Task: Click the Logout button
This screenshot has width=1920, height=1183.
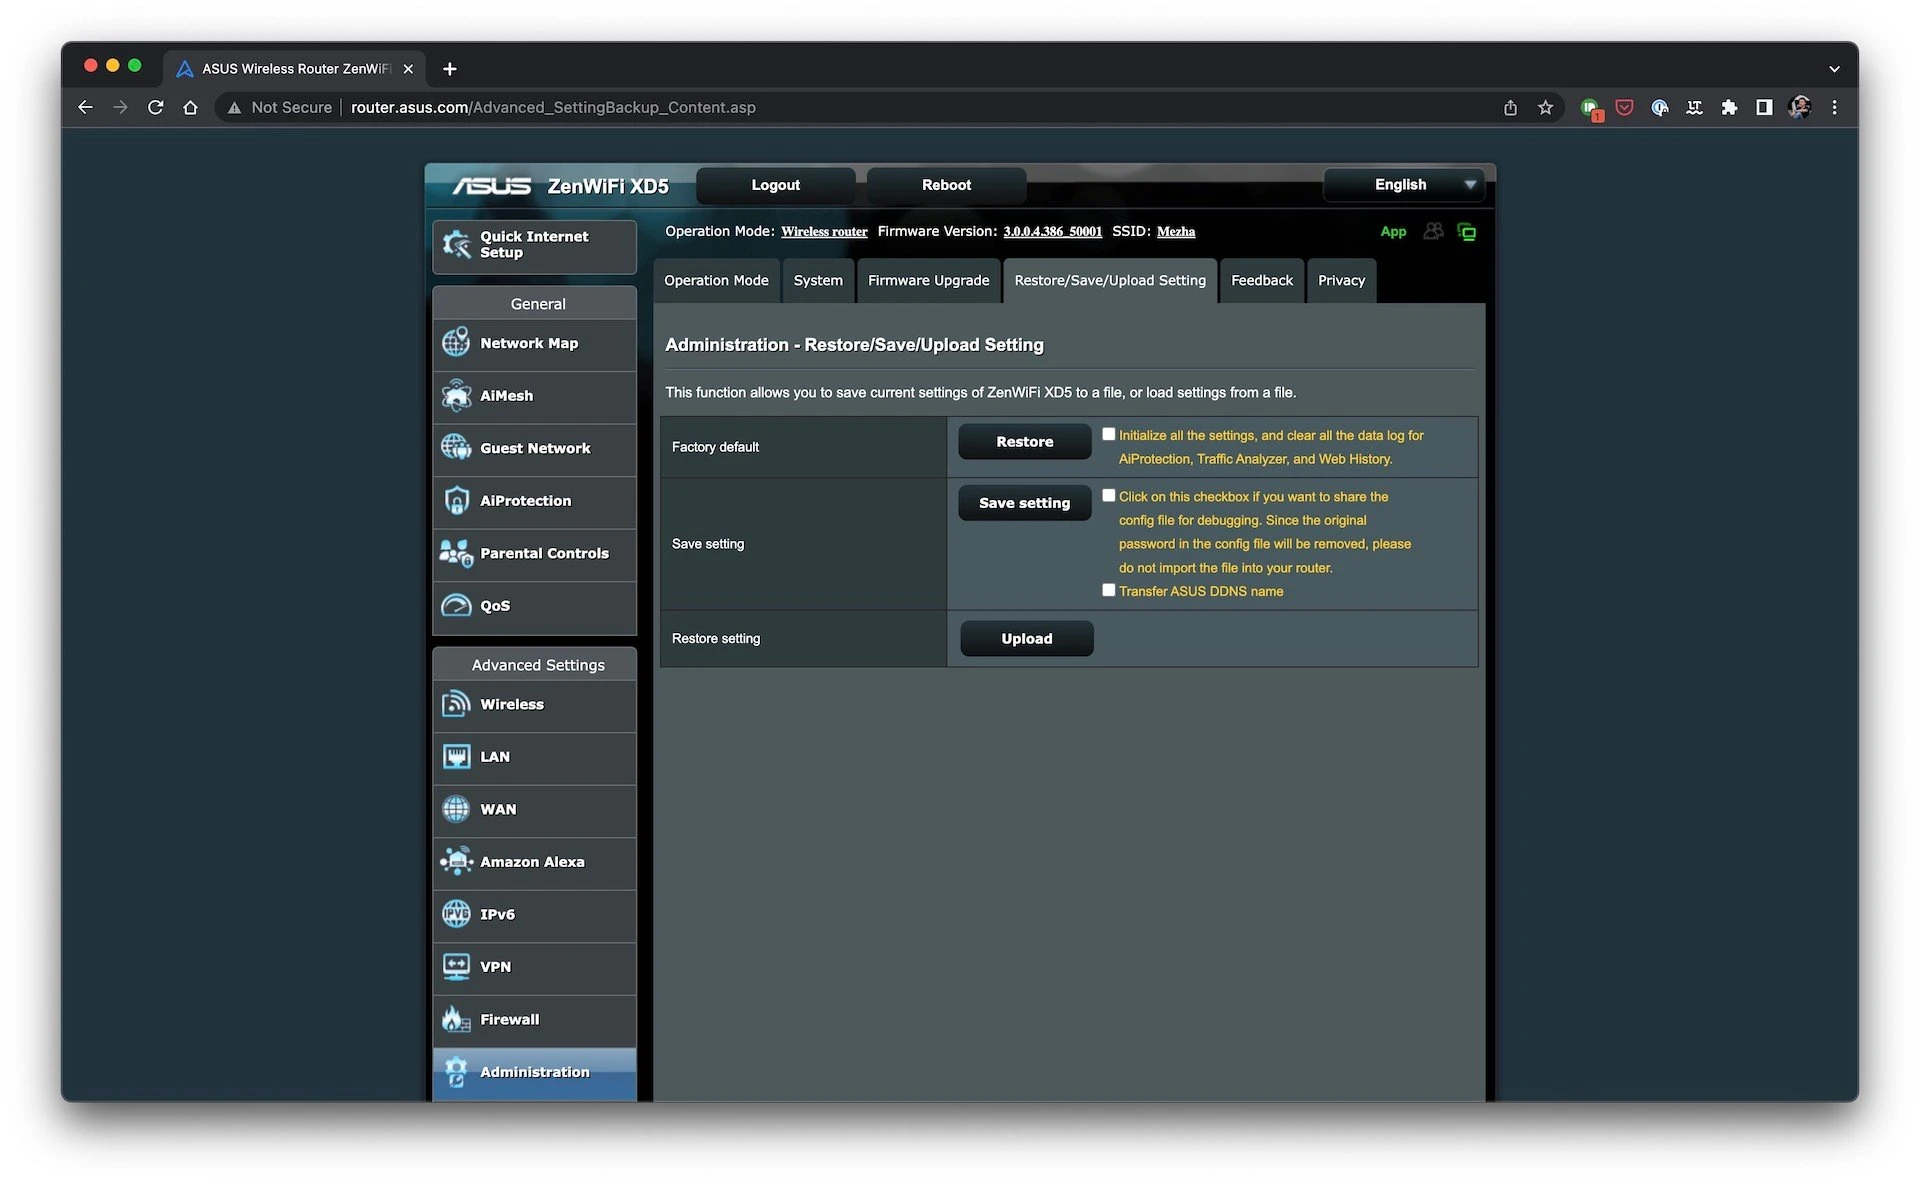Action: 775,185
